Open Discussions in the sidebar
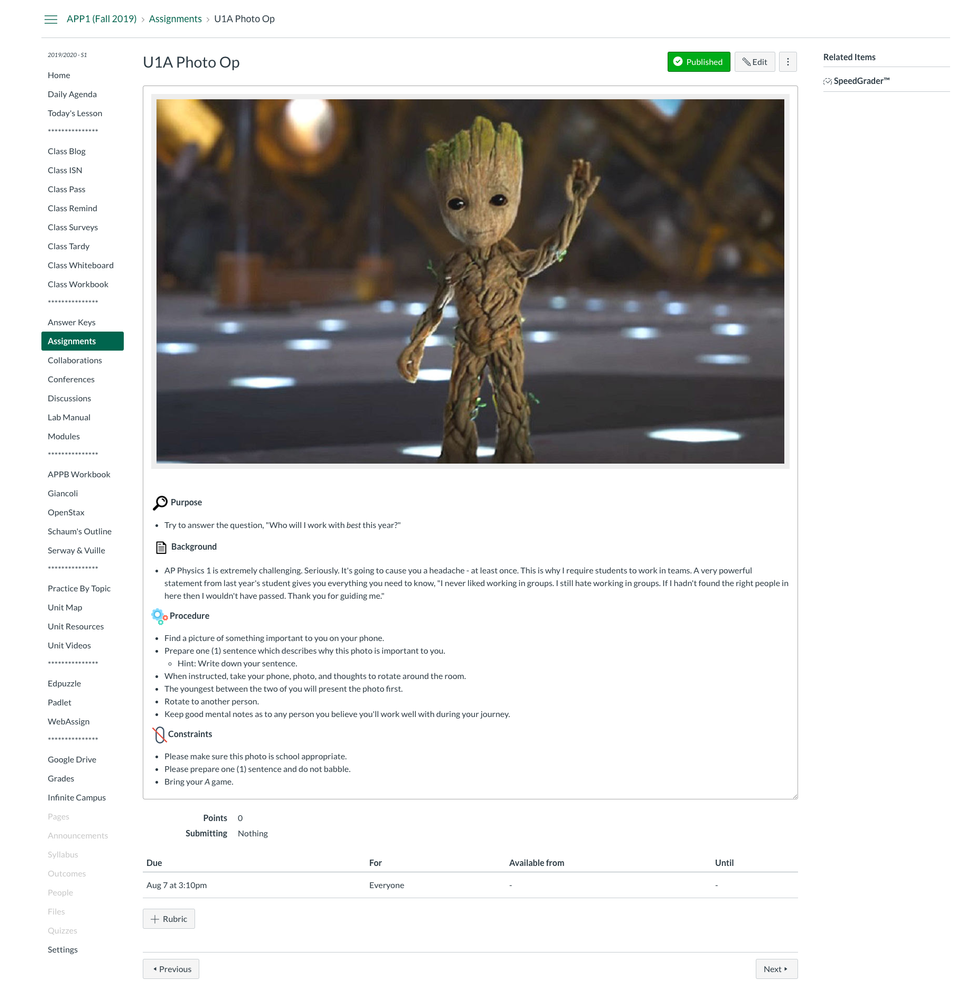This screenshot has width=963, height=999. (x=69, y=399)
